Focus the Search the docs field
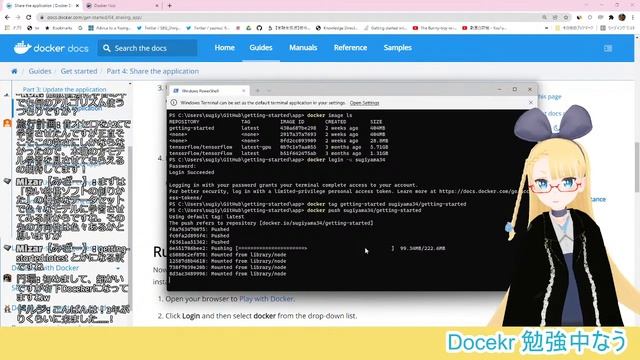Screen dimensions: 640x360 click(x=147, y=48)
